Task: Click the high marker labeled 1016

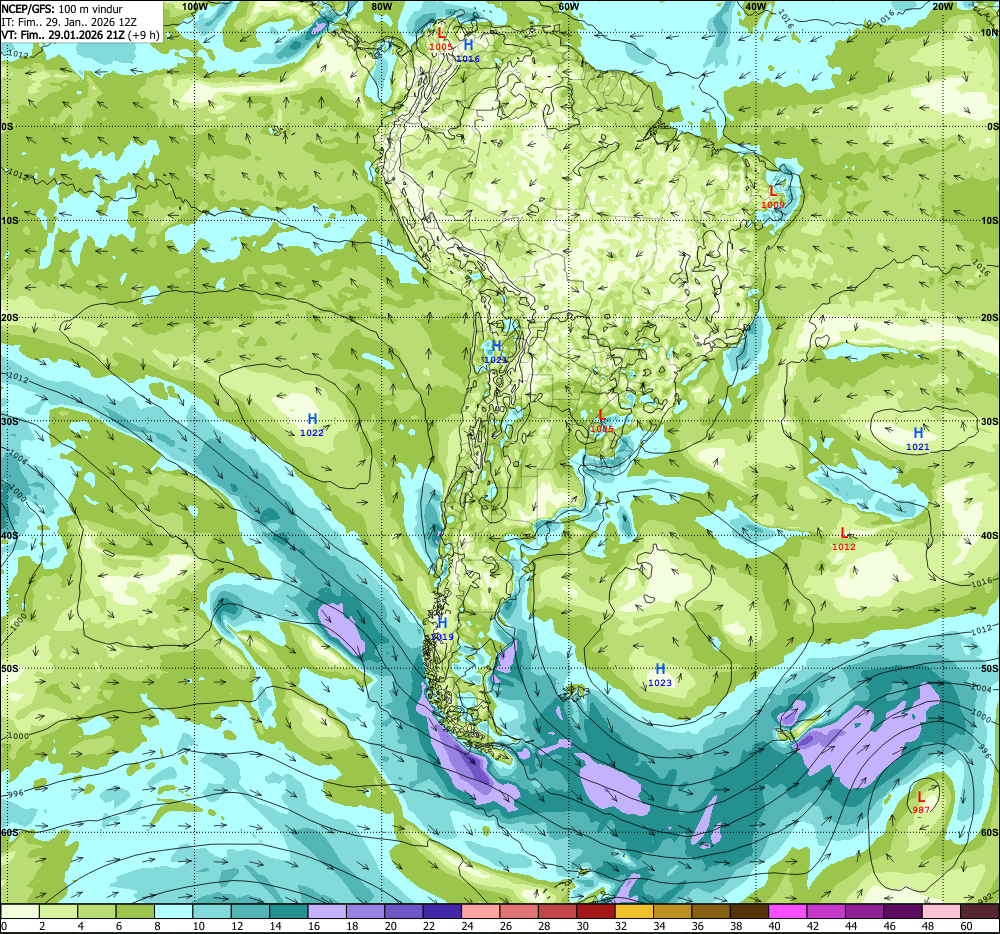Action: coord(468,51)
